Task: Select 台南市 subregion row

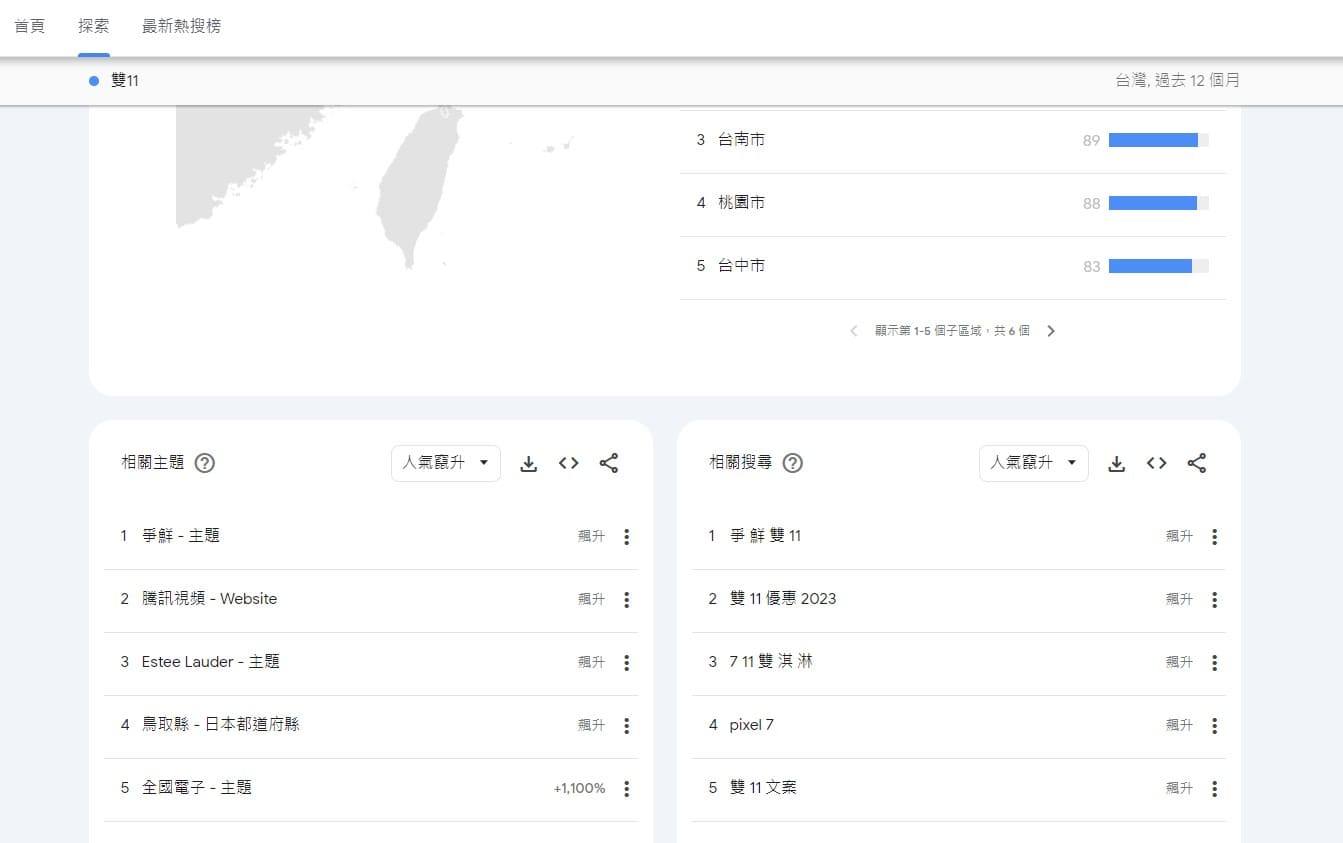Action: coord(952,141)
